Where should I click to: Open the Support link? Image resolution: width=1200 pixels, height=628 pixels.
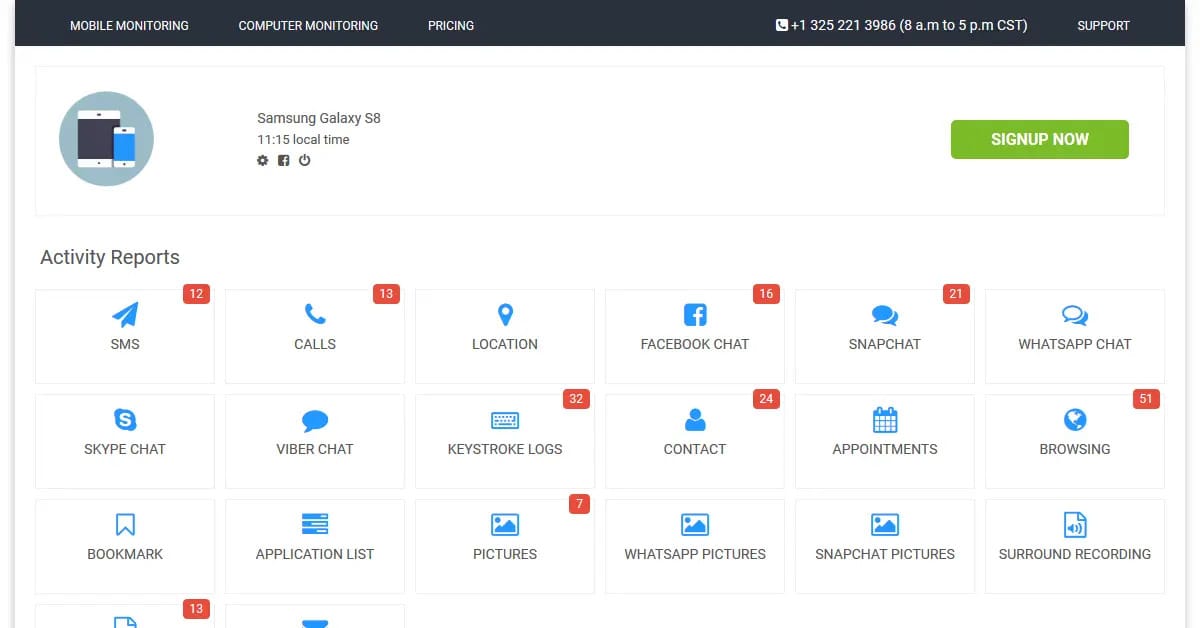pos(1103,25)
